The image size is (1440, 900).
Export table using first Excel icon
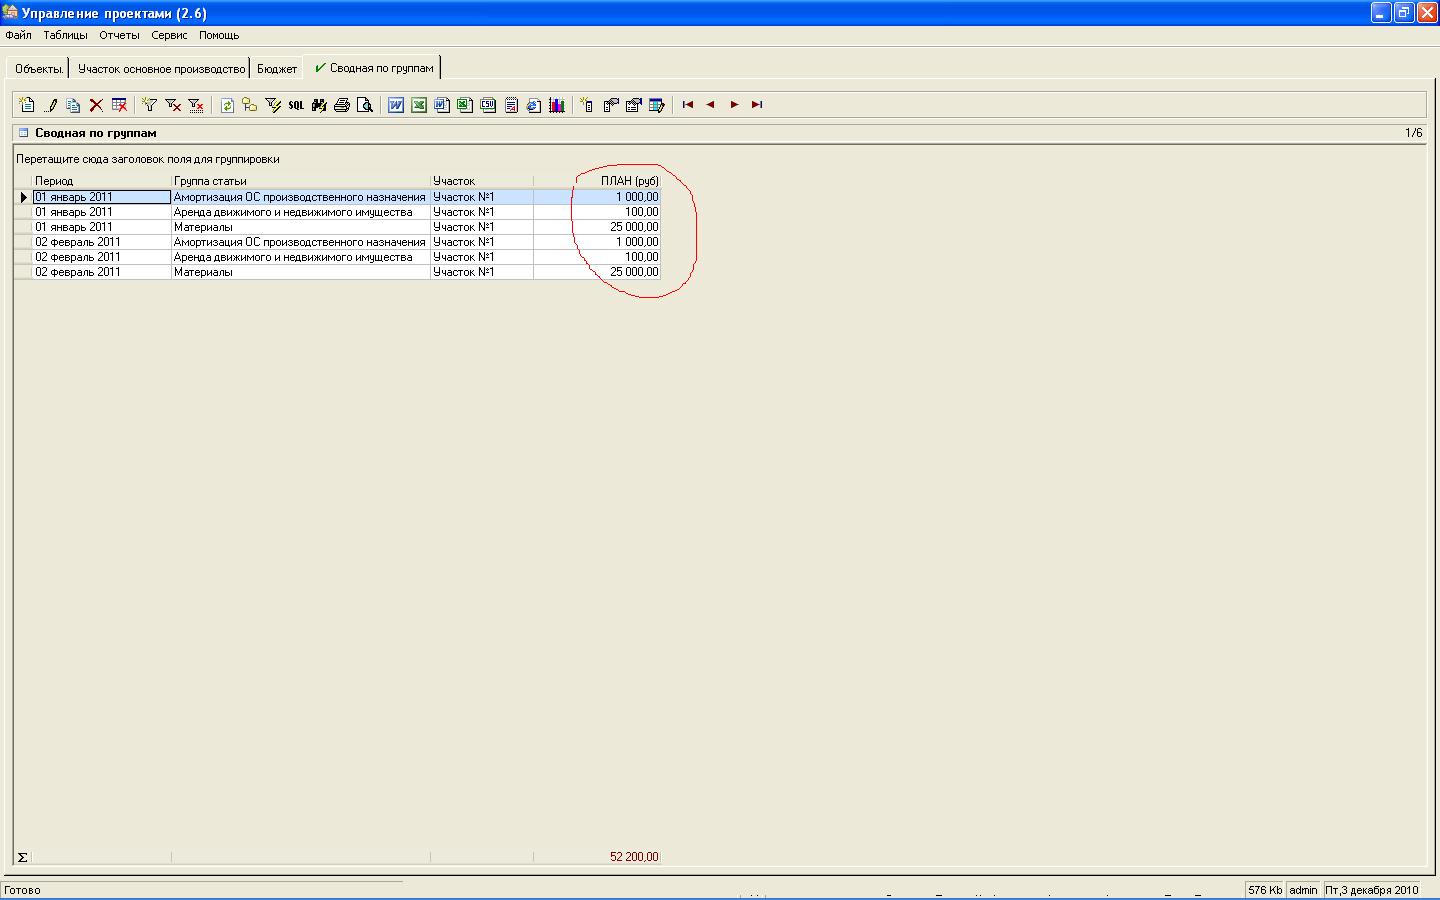[x=419, y=105]
